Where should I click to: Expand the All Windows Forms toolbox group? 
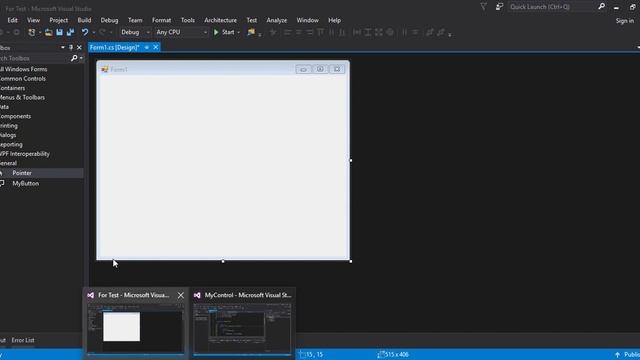[x=23, y=69]
